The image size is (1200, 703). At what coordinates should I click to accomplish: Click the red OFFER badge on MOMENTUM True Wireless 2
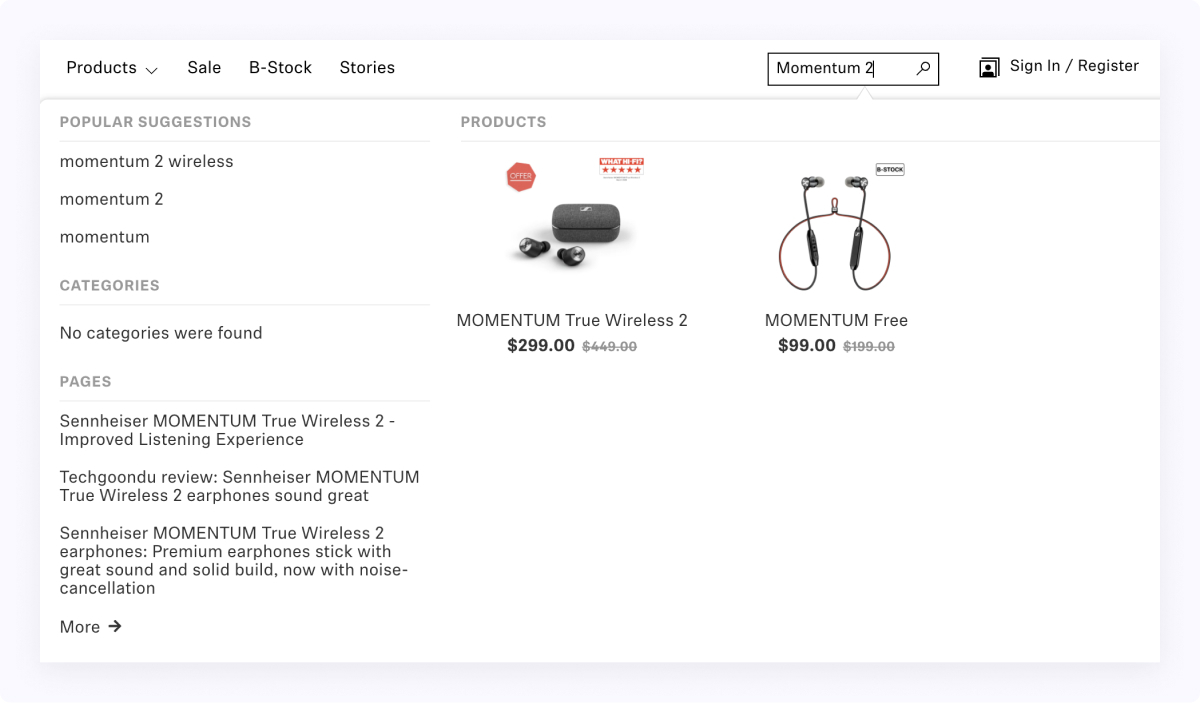pyautogui.click(x=521, y=176)
